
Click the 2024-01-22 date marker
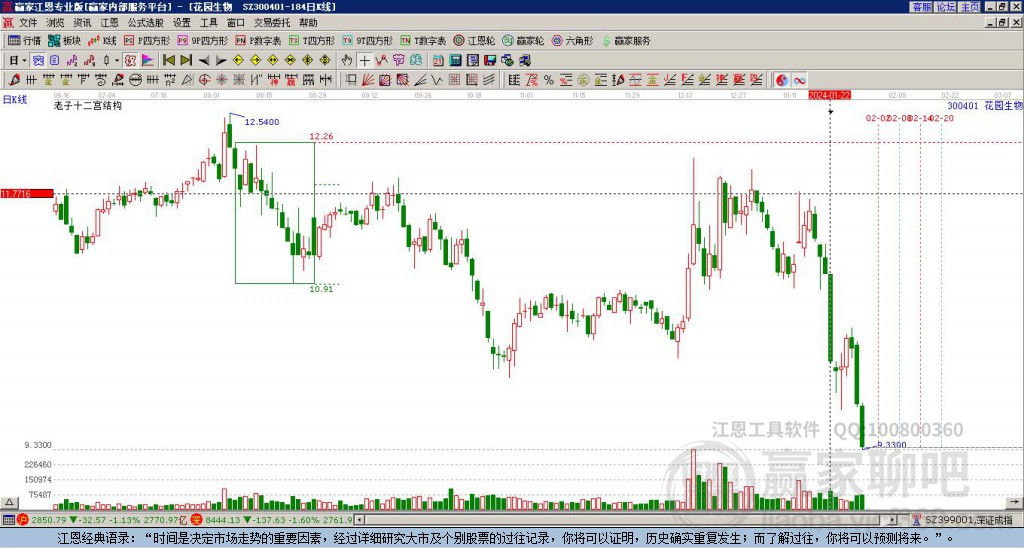click(829, 95)
